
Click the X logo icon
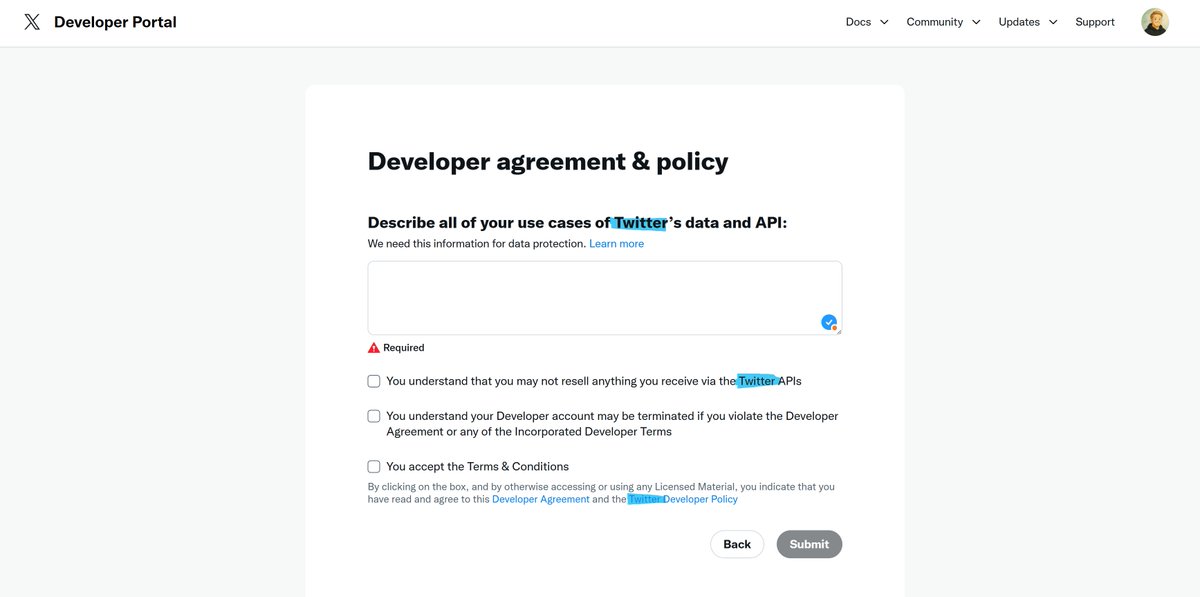(32, 22)
